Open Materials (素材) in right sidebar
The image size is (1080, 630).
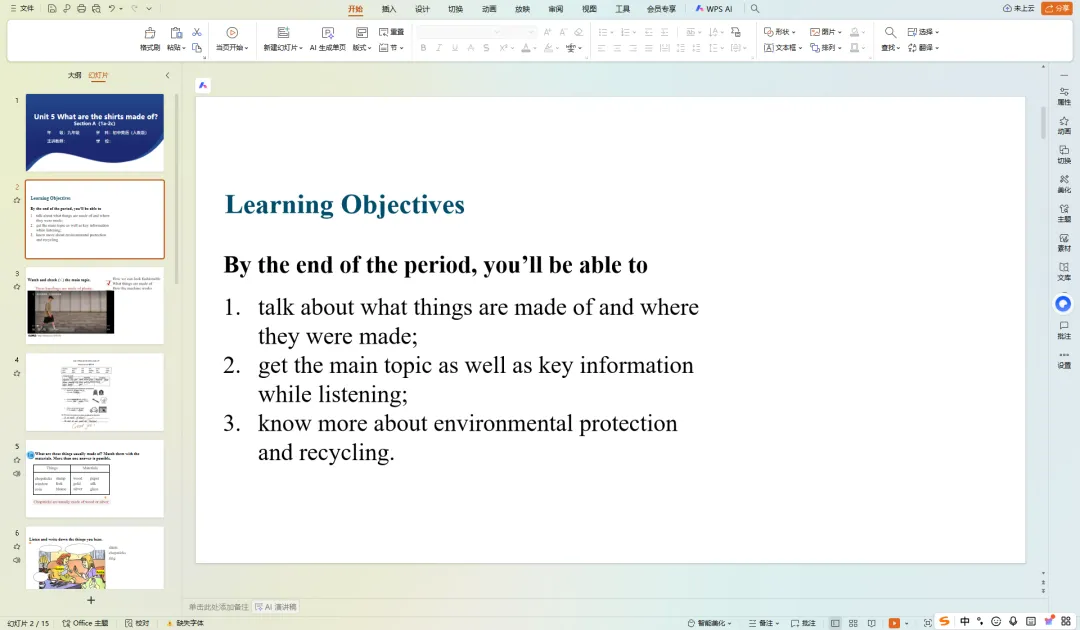[1064, 242]
